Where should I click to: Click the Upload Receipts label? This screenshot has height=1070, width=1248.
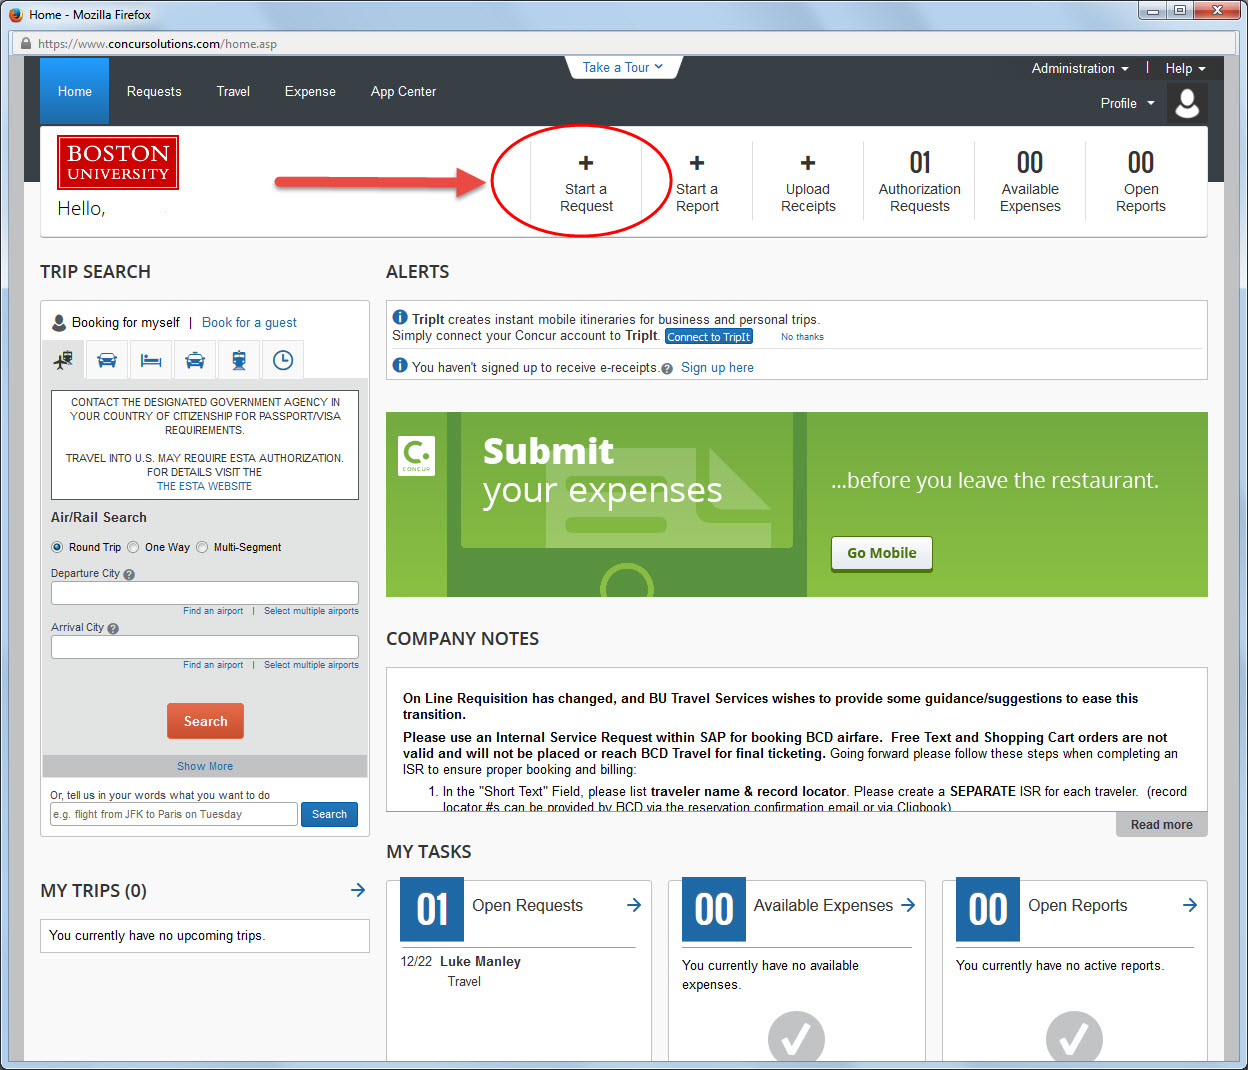pyautogui.click(x=808, y=198)
